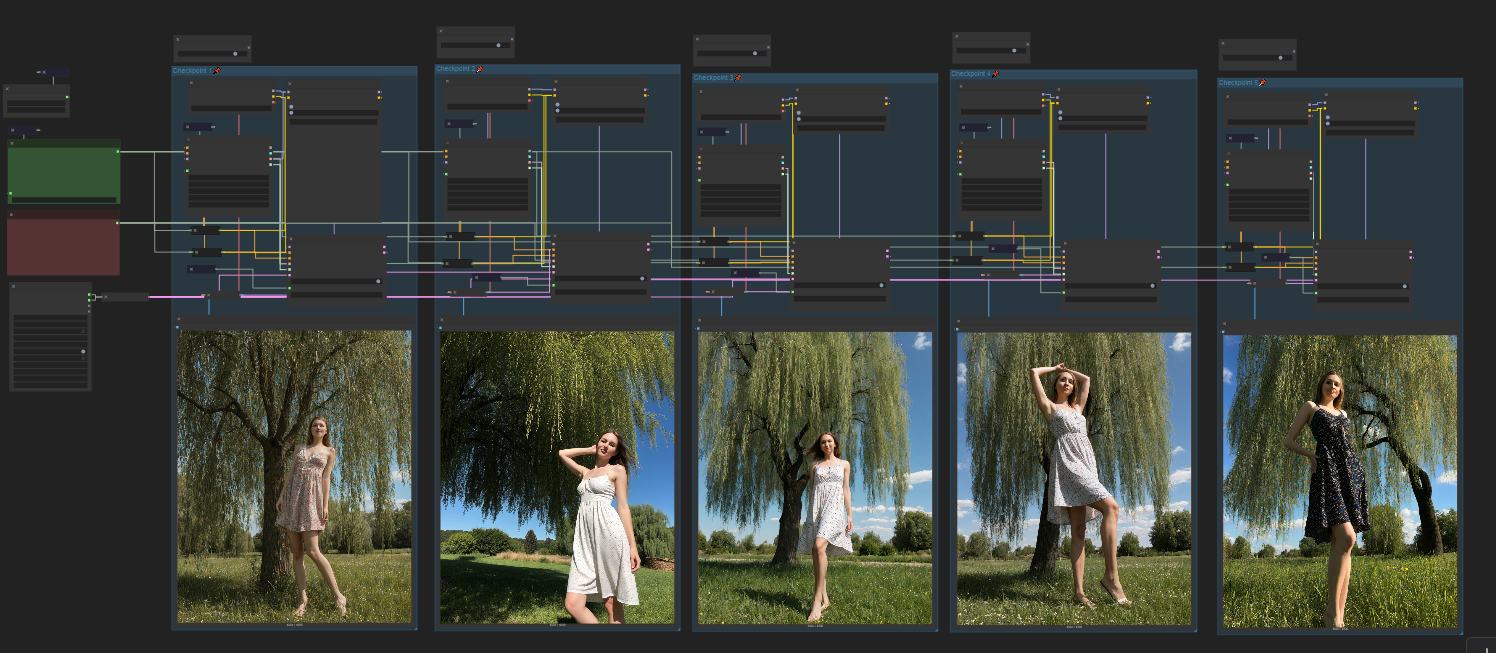
Task: Click the text field at bottom of green node
Action: (64, 199)
